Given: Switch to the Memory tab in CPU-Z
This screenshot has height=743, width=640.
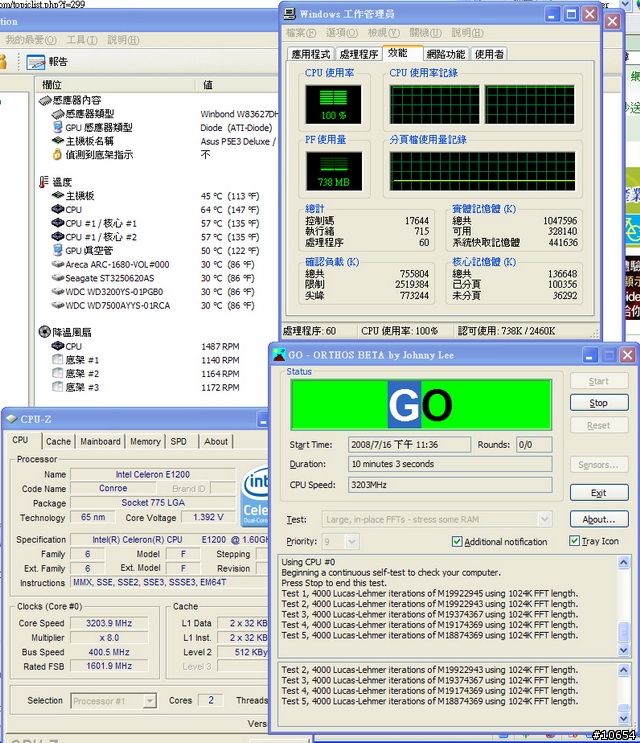Looking at the screenshot, I should click(145, 441).
